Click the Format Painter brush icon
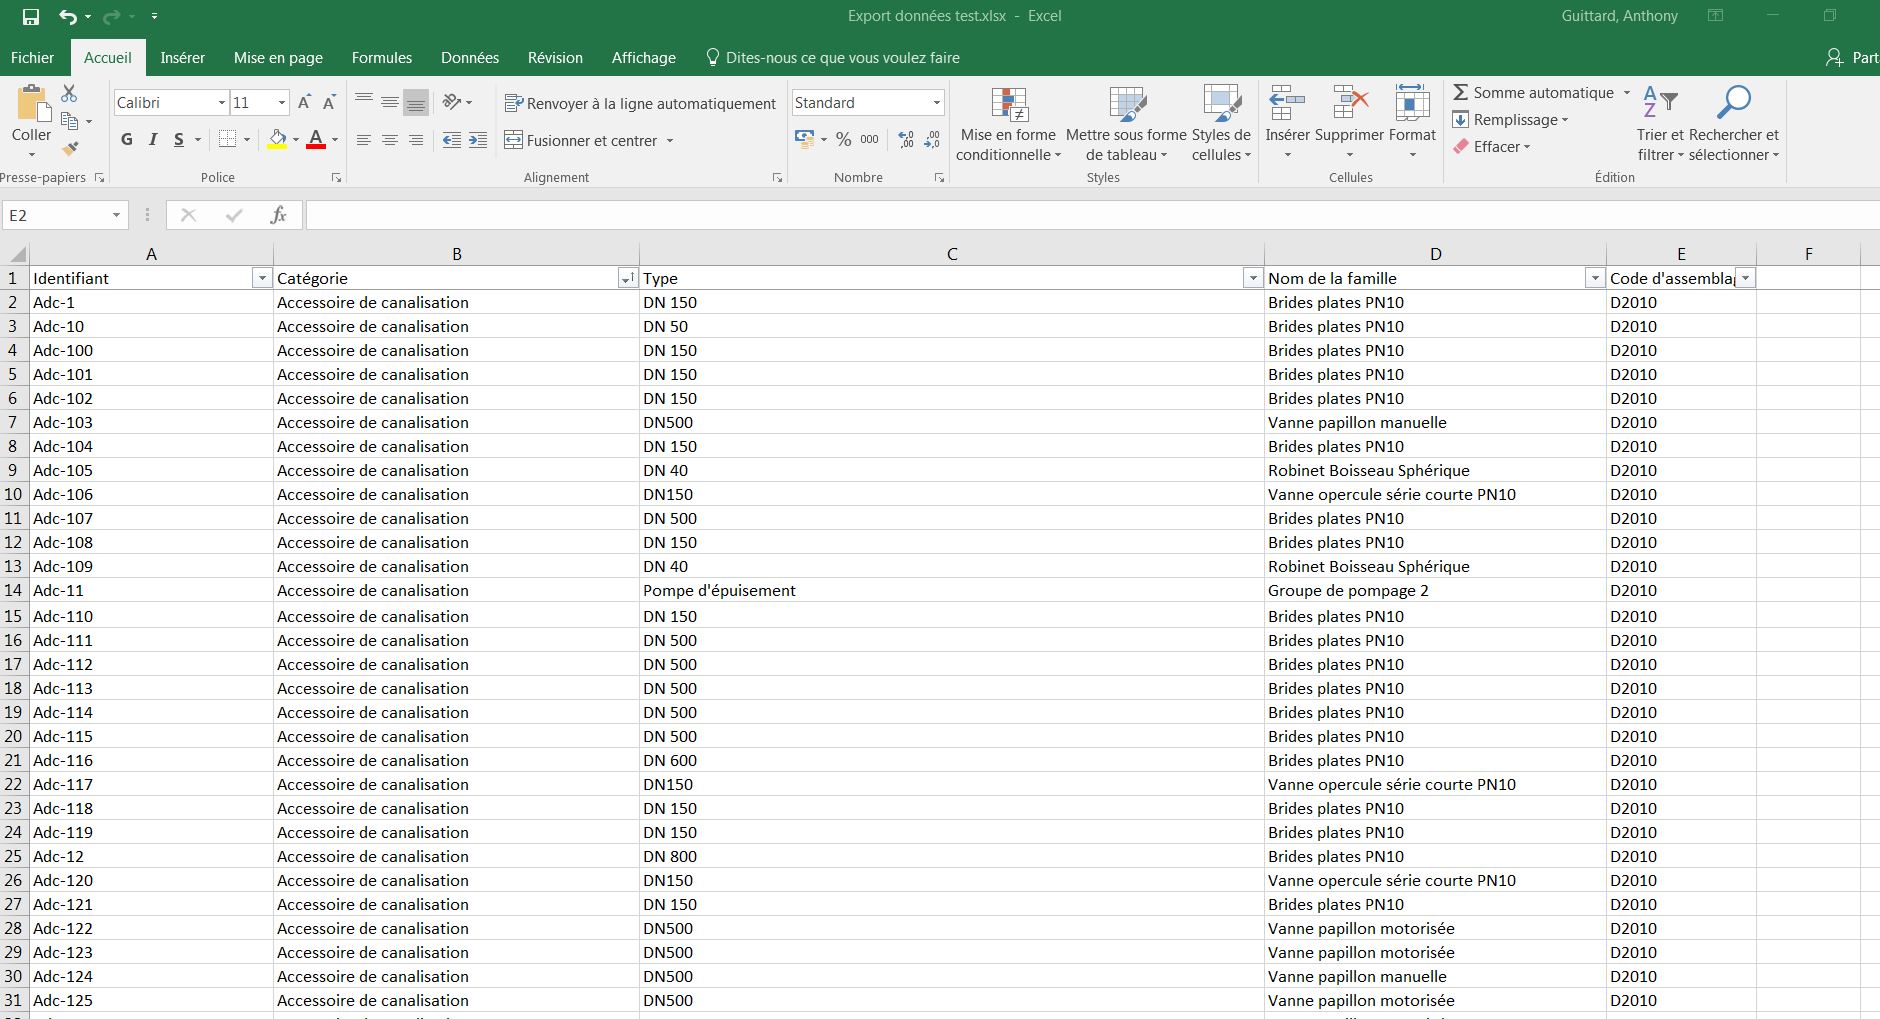The width and height of the screenshot is (1880, 1019). pos(70,149)
